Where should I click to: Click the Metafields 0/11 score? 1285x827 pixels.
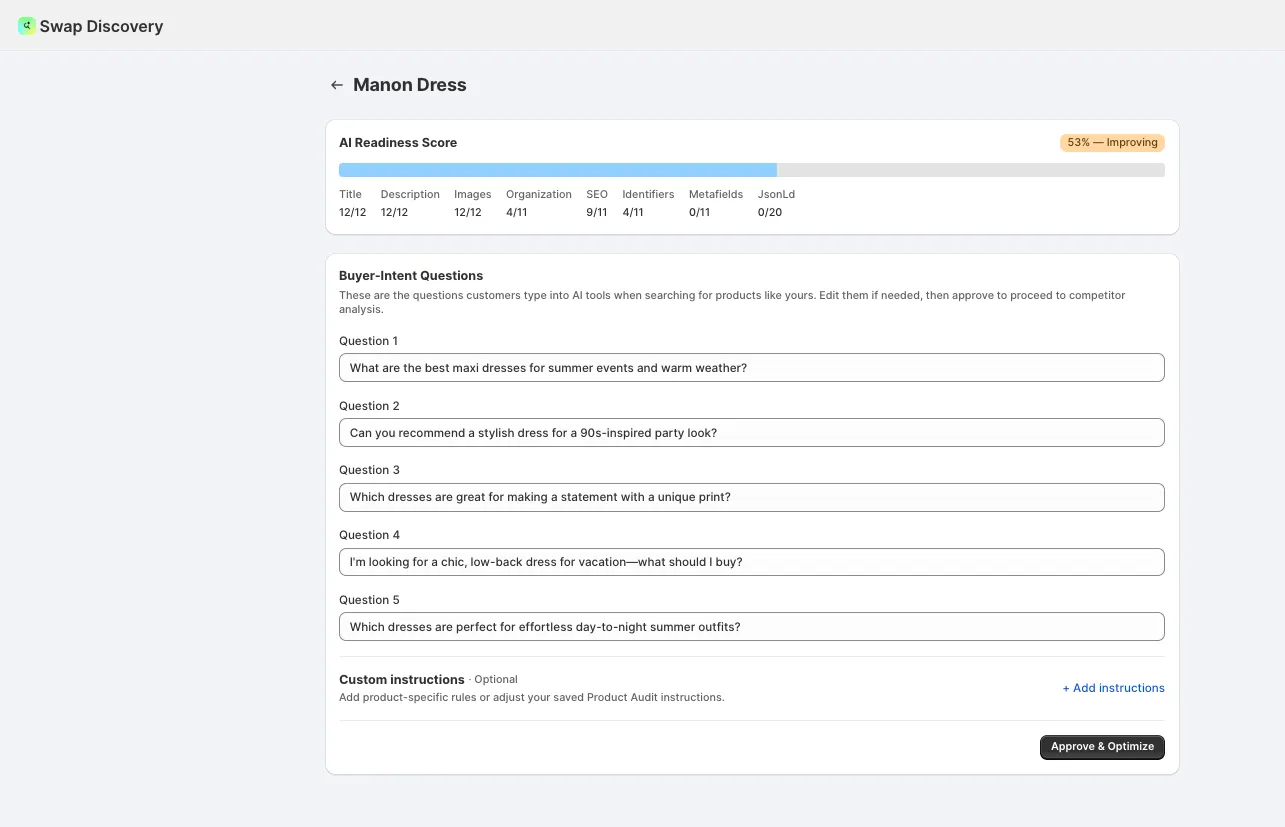point(716,203)
